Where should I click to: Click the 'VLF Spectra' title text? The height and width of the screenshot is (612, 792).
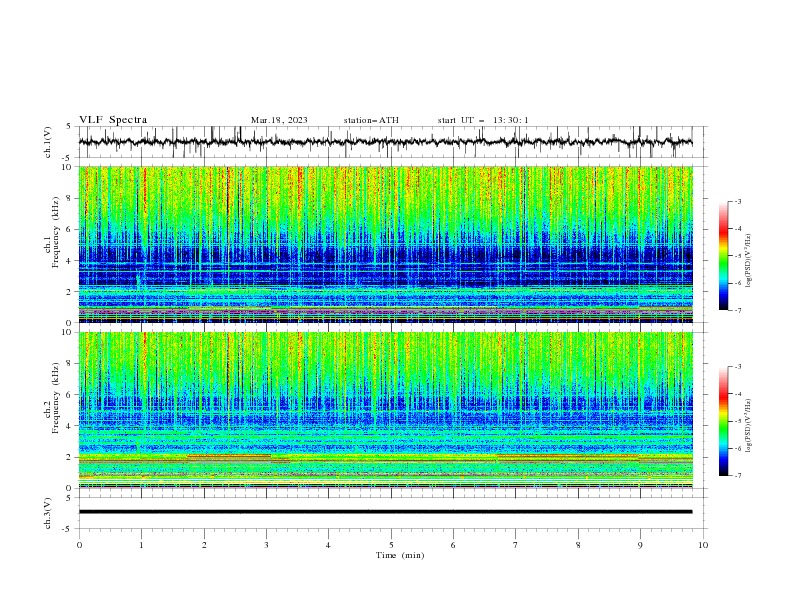[x=113, y=120]
